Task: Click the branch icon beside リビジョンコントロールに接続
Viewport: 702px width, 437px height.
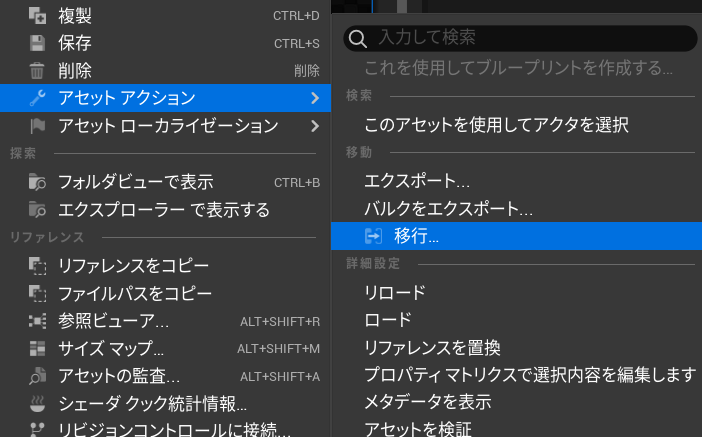Action: 37,429
